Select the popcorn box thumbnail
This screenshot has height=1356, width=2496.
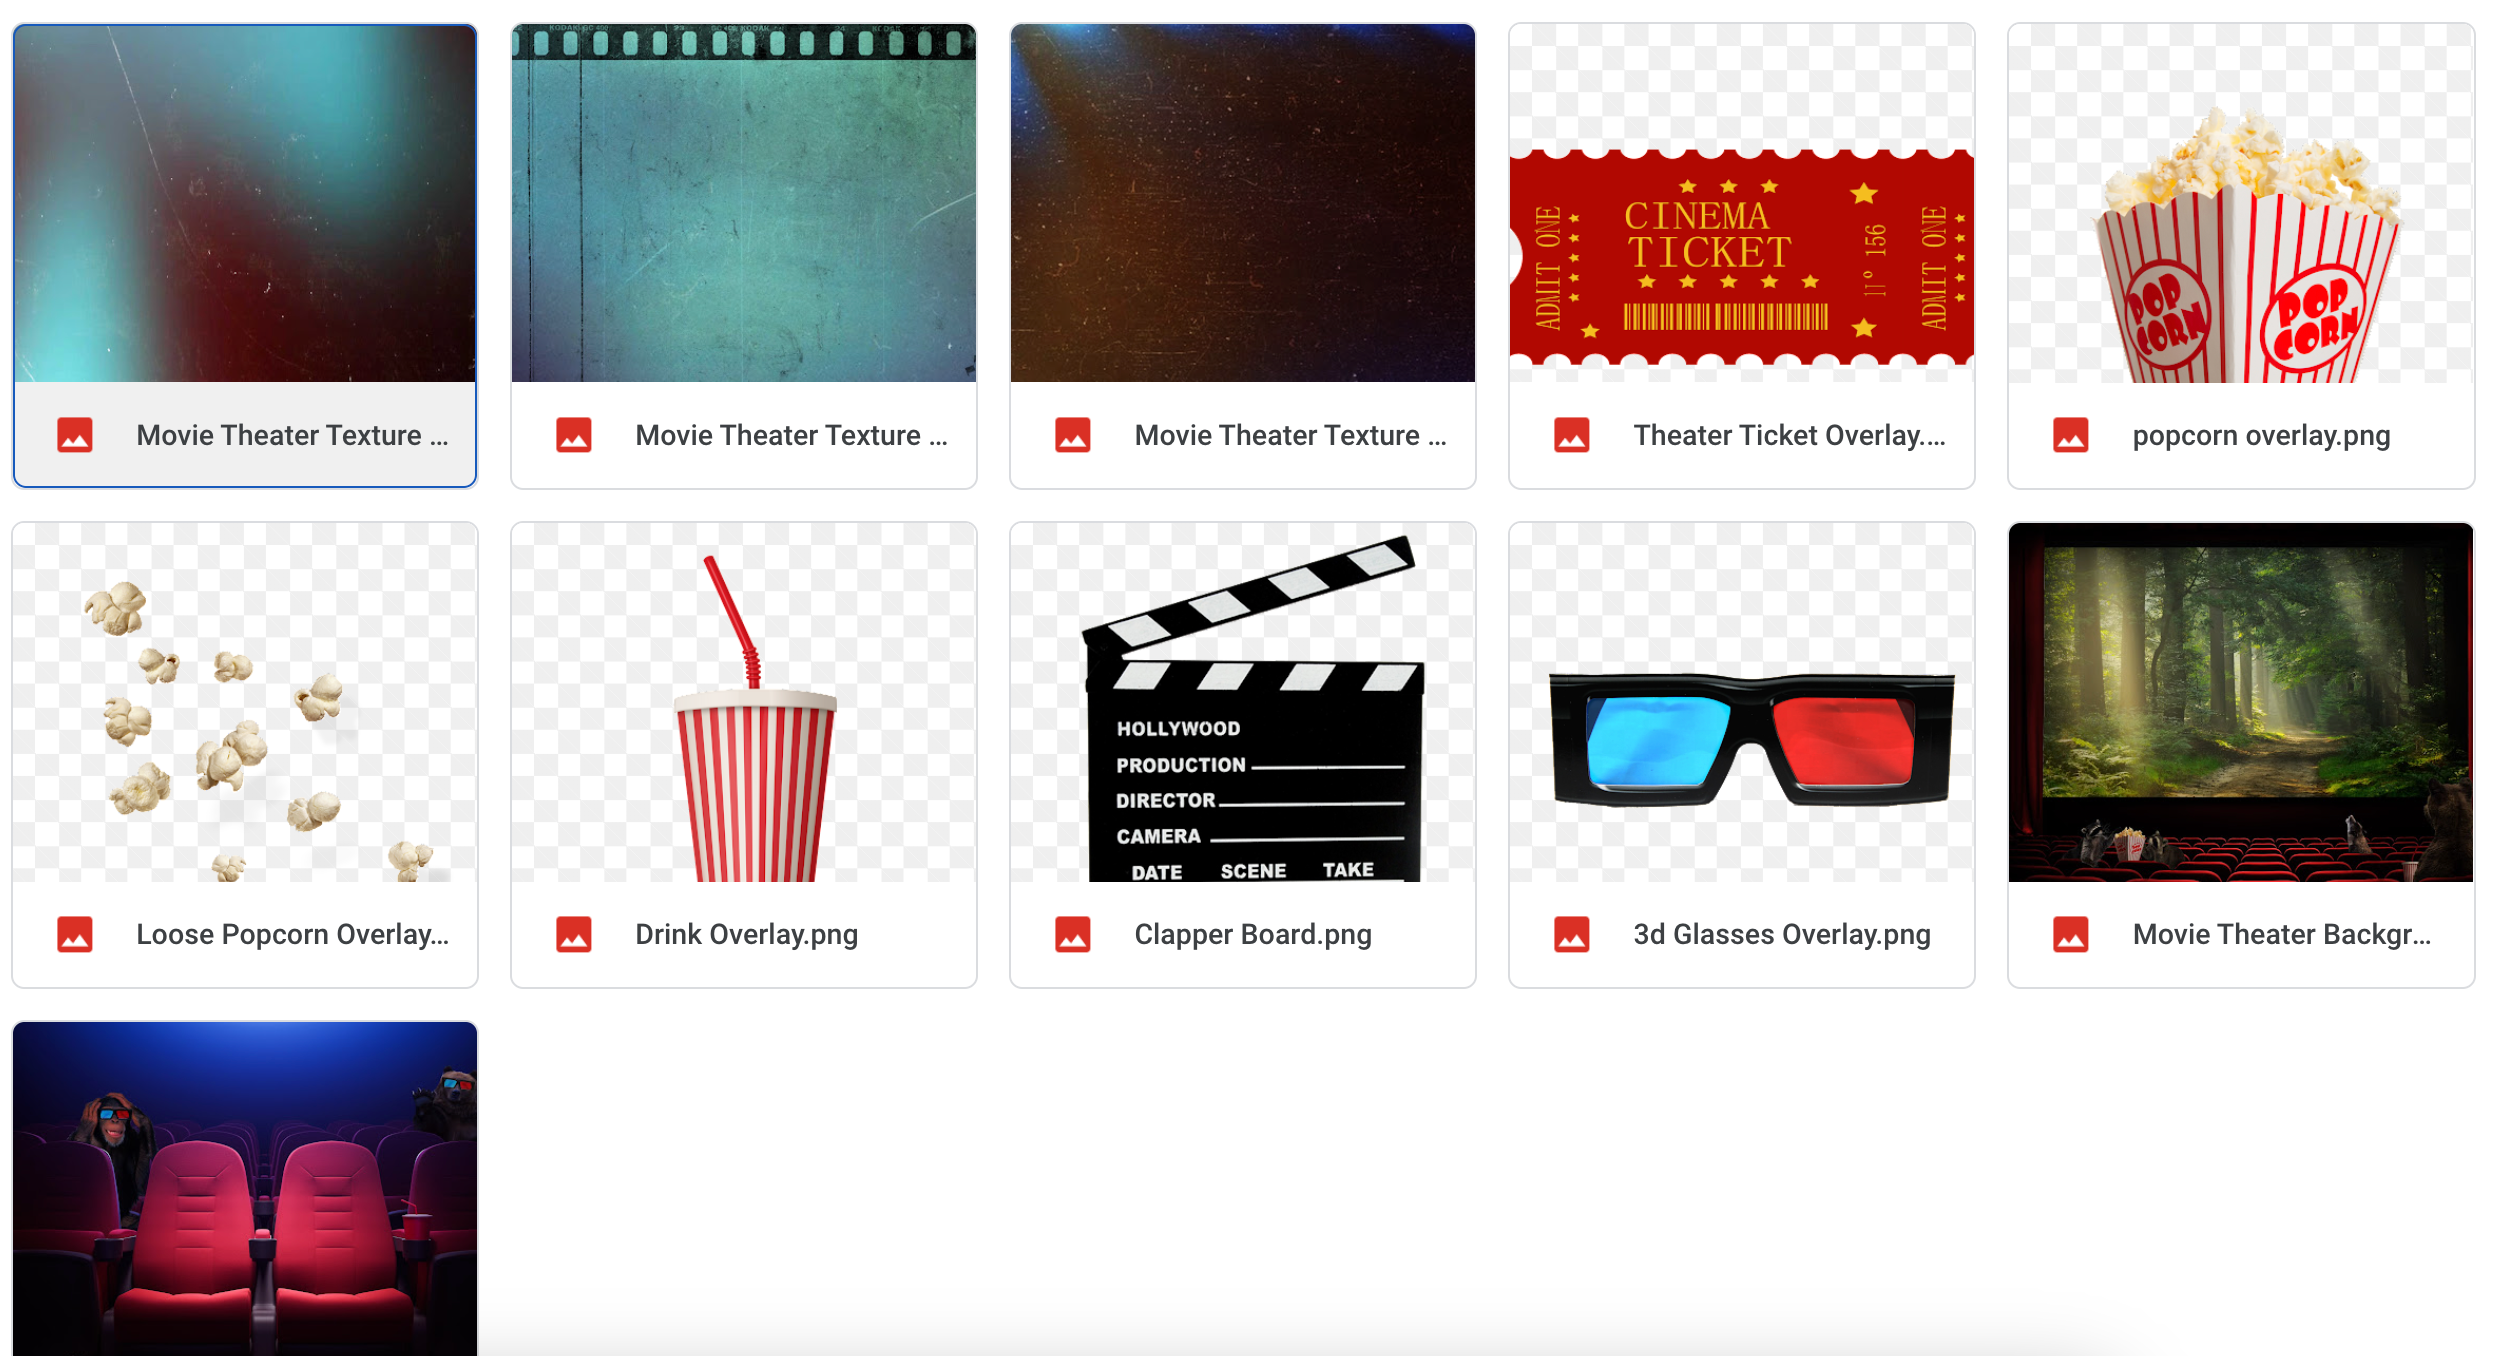pos(2241,203)
